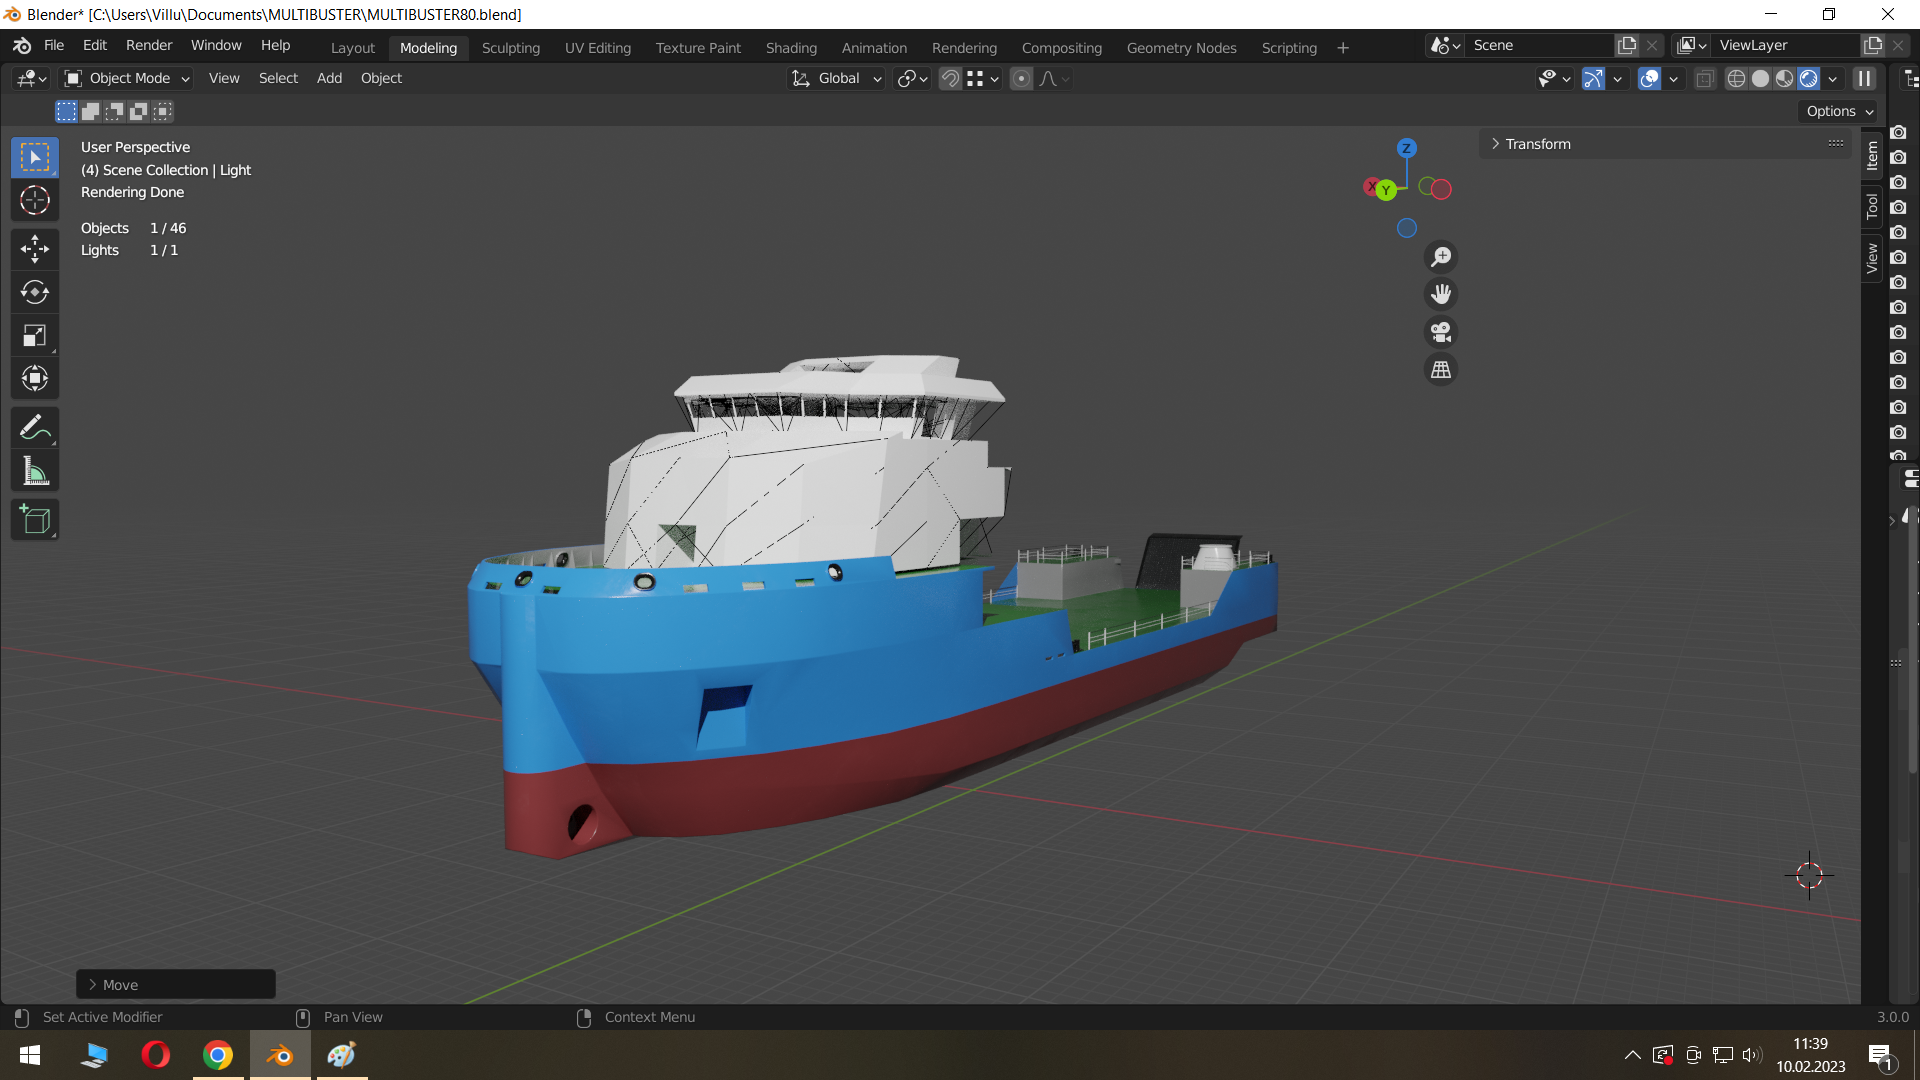Click the zoom magnifier viewport button
This screenshot has height=1080, width=1920.
[x=1441, y=257]
